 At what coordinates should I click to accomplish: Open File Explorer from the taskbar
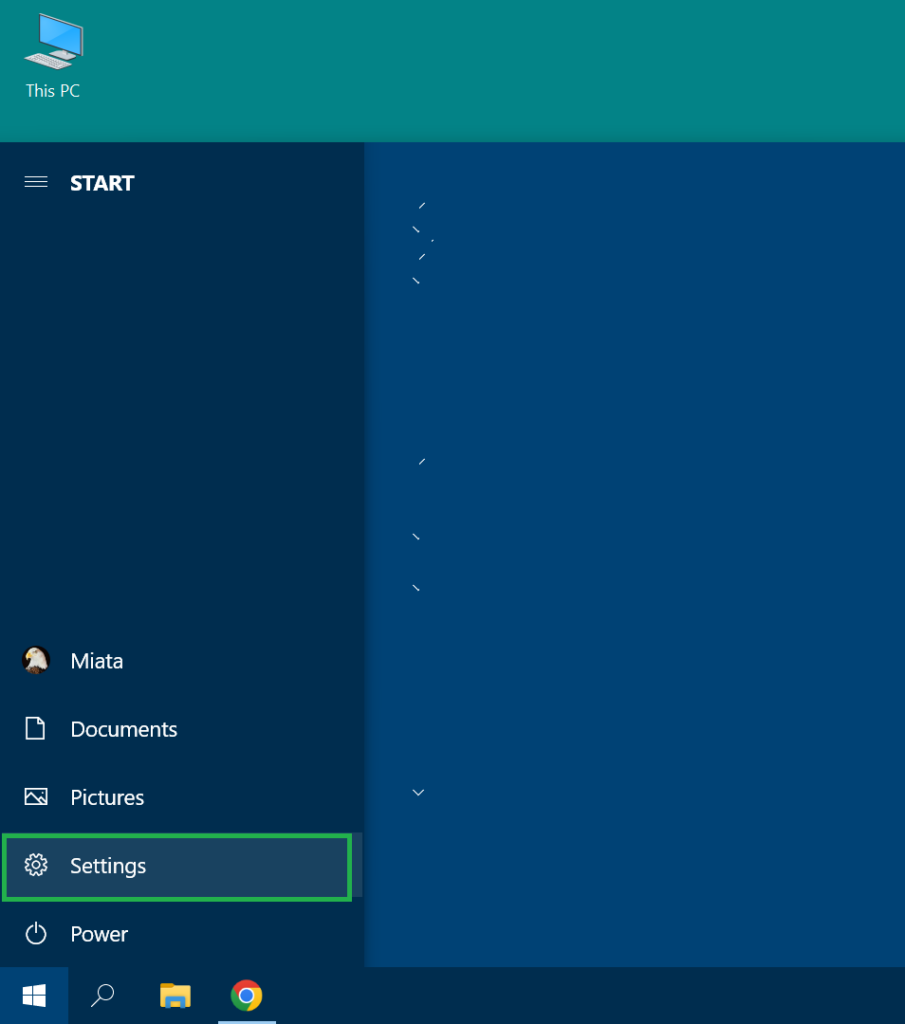(175, 995)
